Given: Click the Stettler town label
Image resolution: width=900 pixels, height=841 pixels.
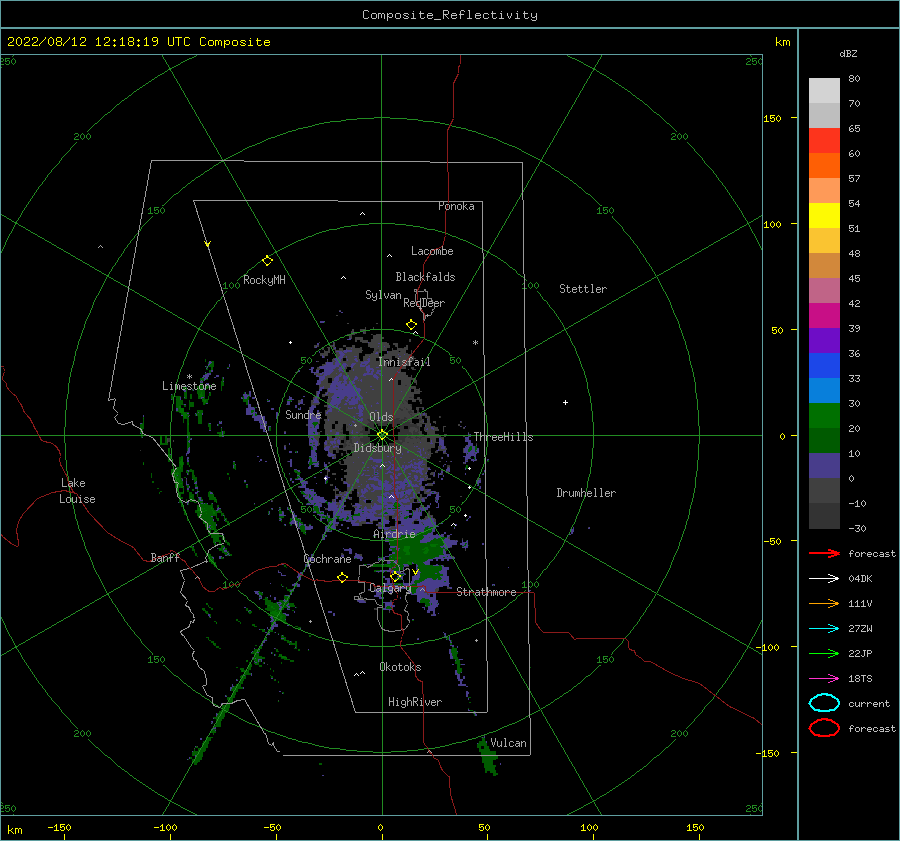Looking at the screenshot, I should [583, 289].
